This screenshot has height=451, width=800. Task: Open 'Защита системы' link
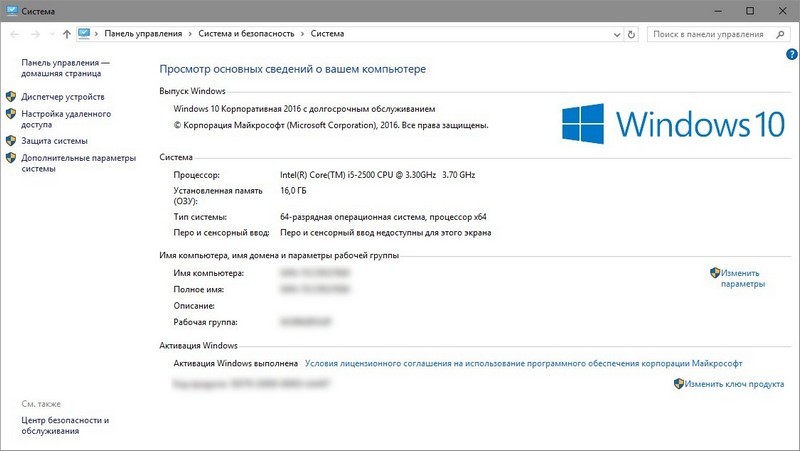click(x=54, y=141)
